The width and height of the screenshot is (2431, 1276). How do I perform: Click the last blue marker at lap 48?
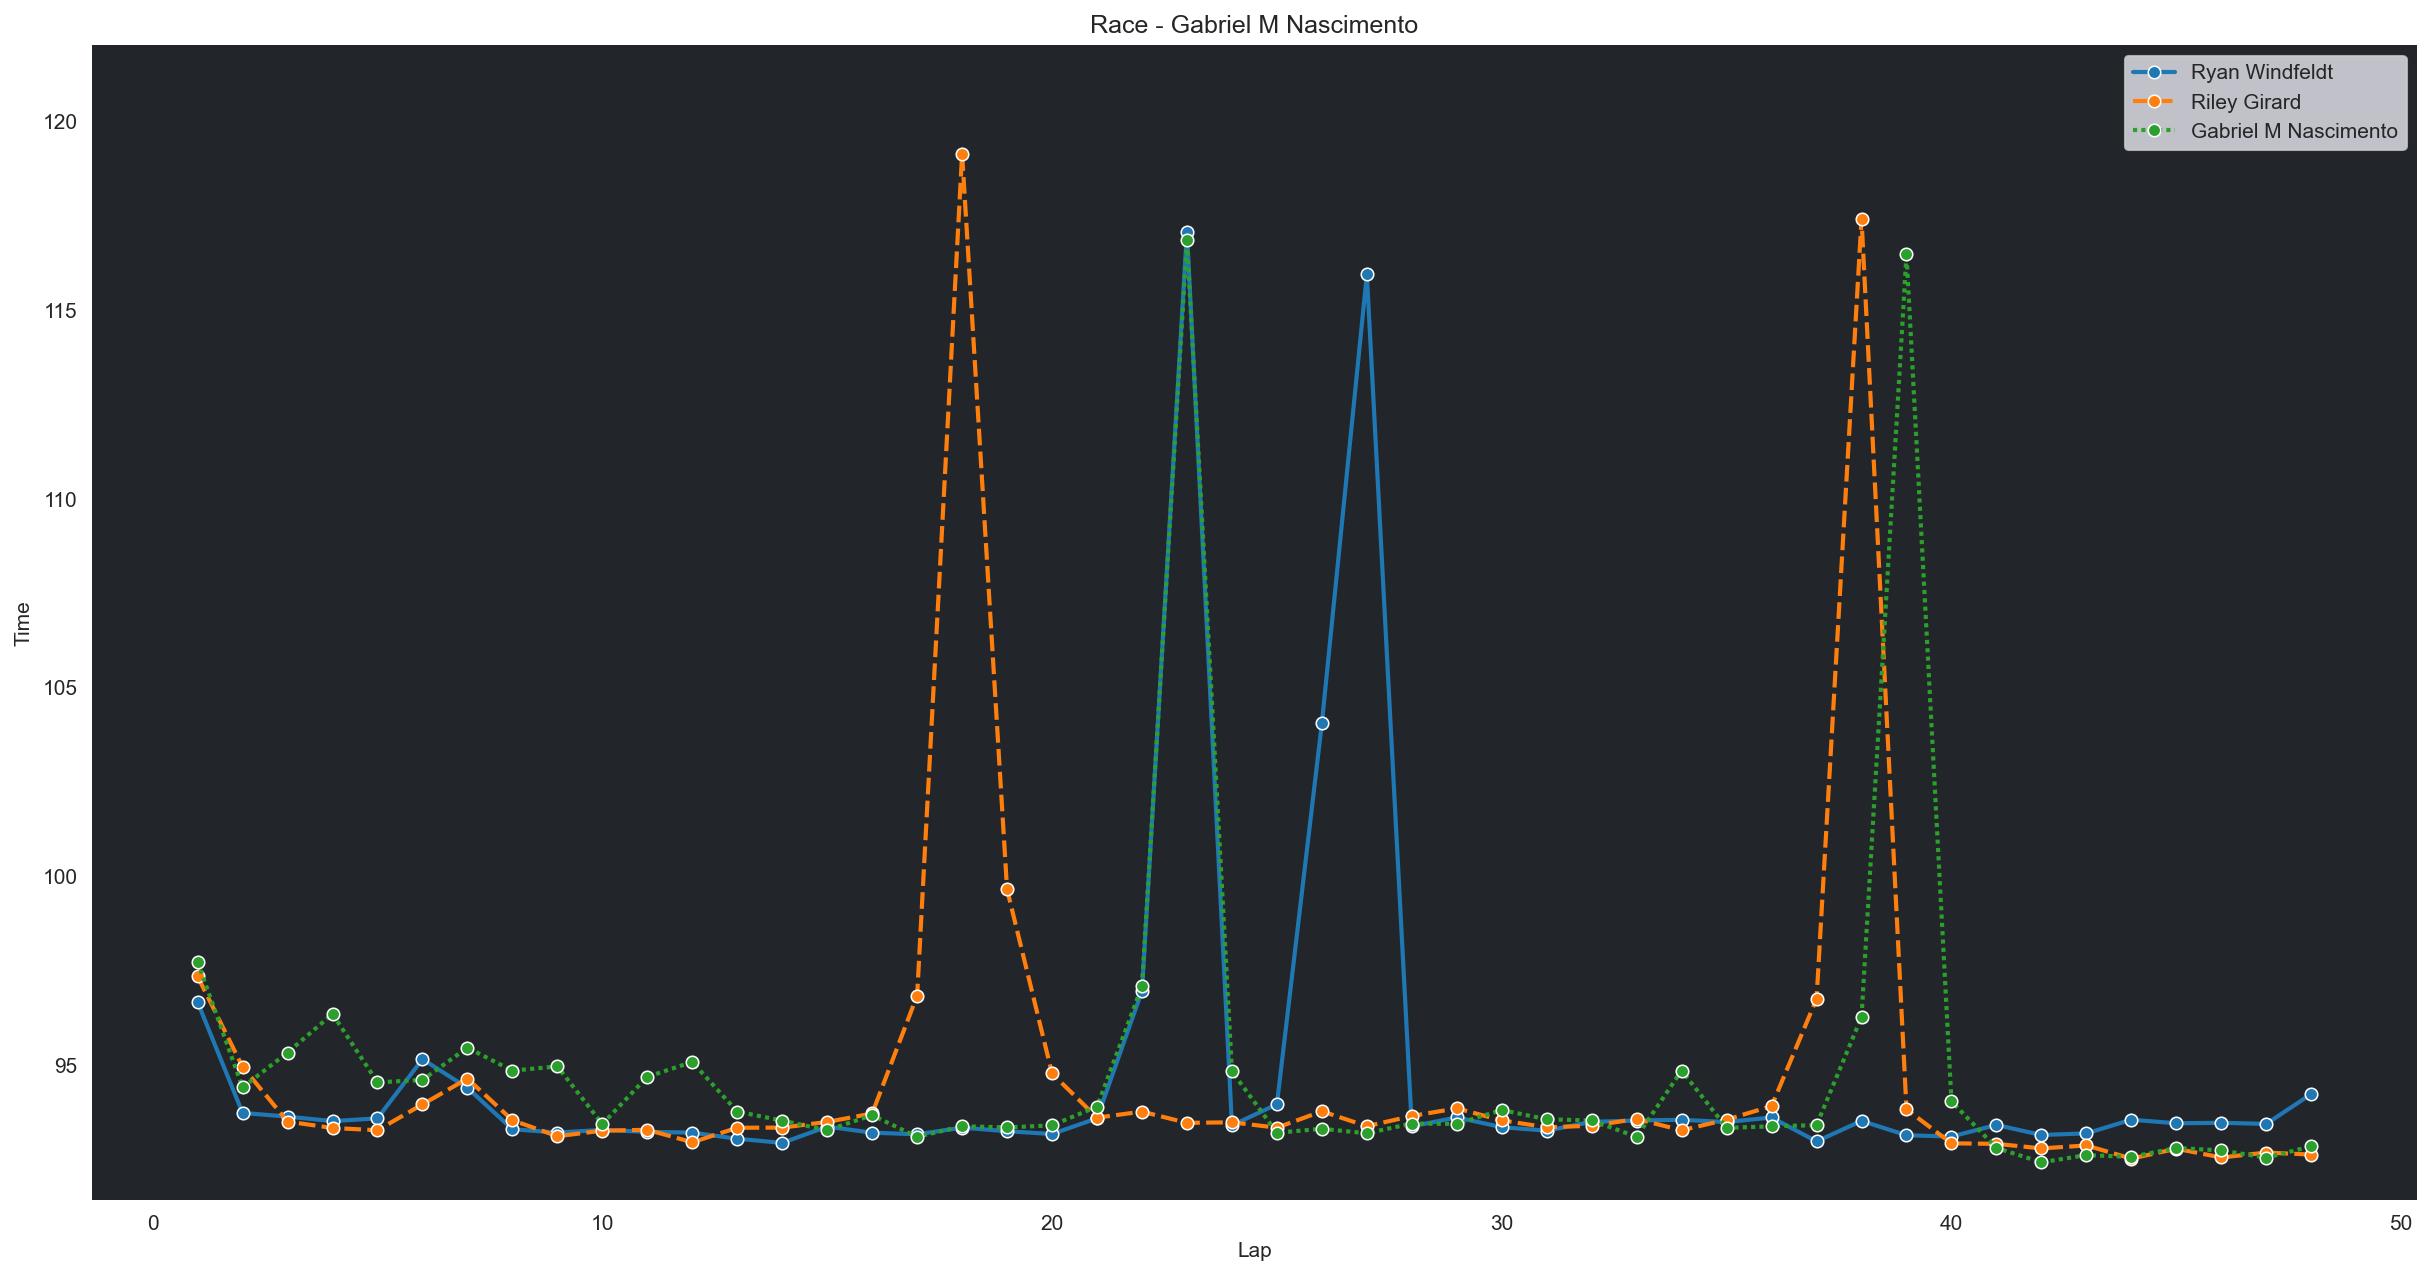click(x=2311, y=1094)
